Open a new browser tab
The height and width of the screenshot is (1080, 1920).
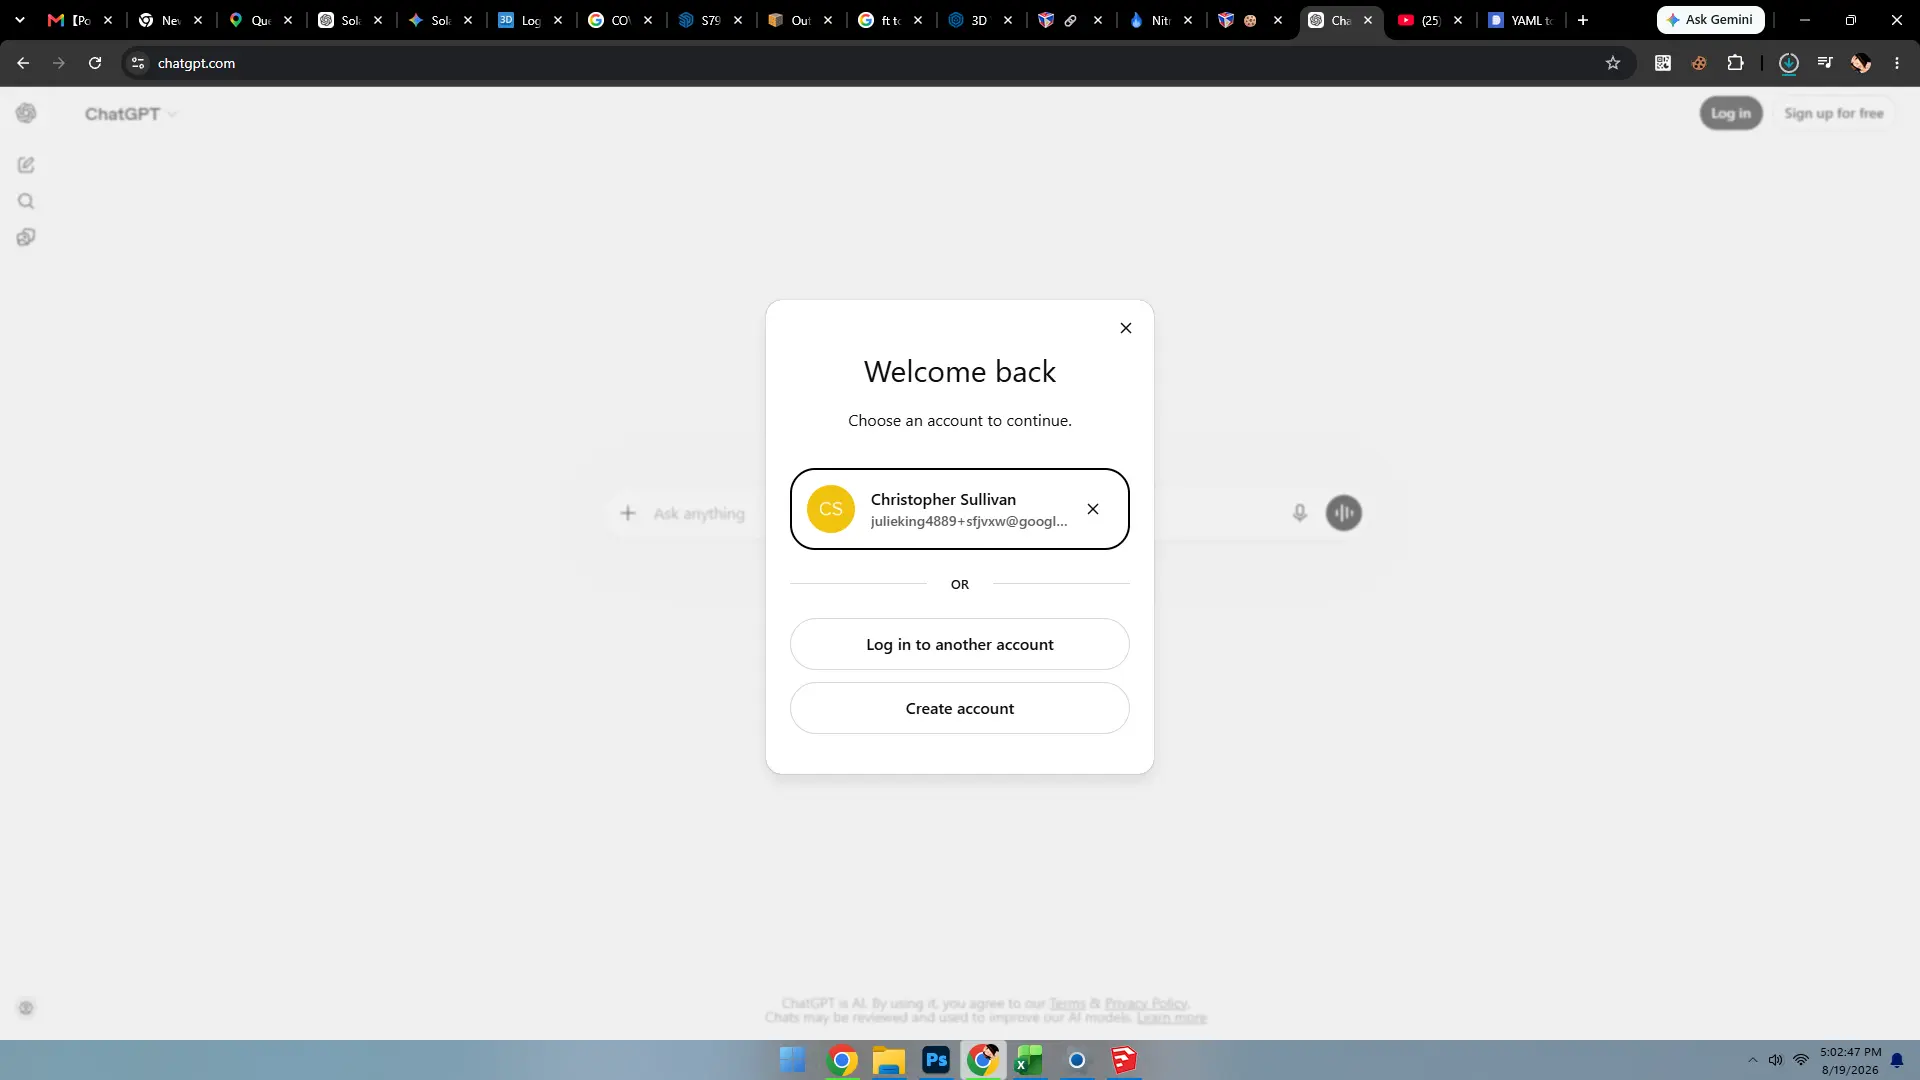(x=1583, y=20)
